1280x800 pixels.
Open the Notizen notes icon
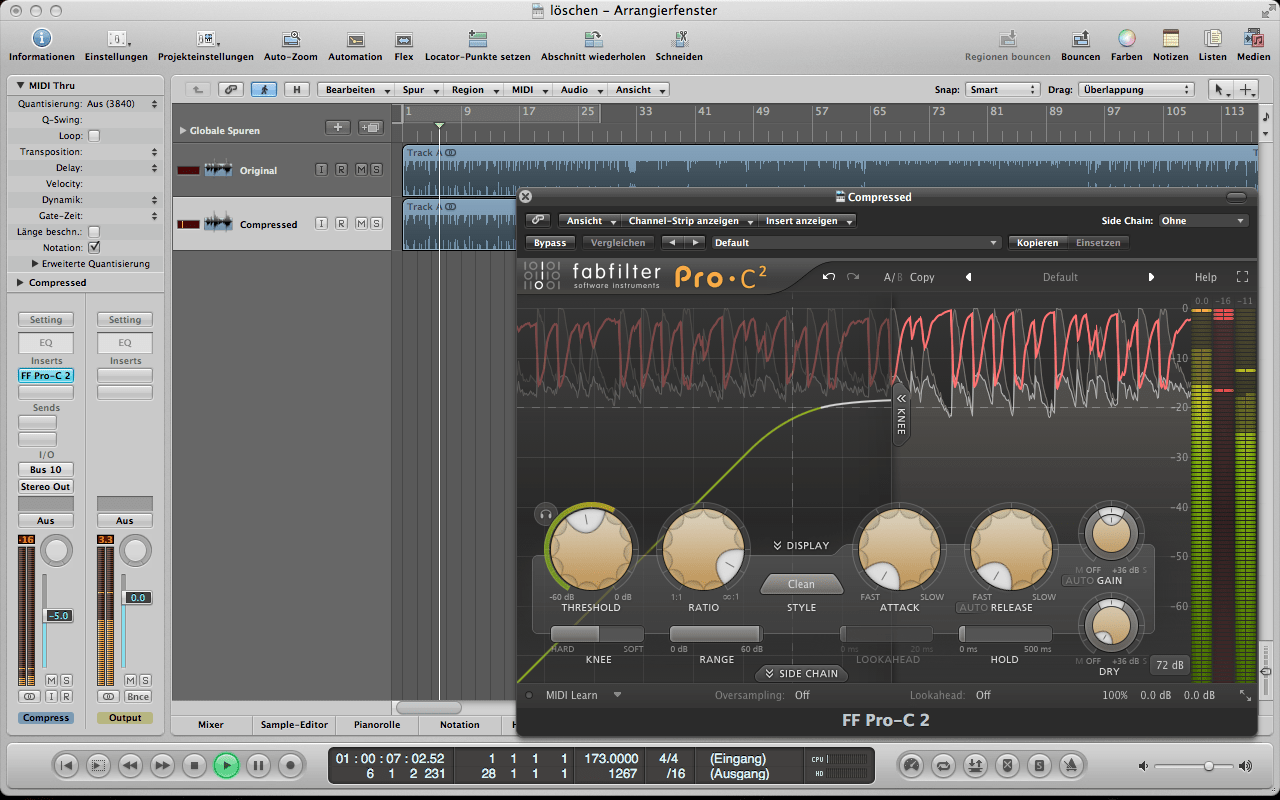1170,39
